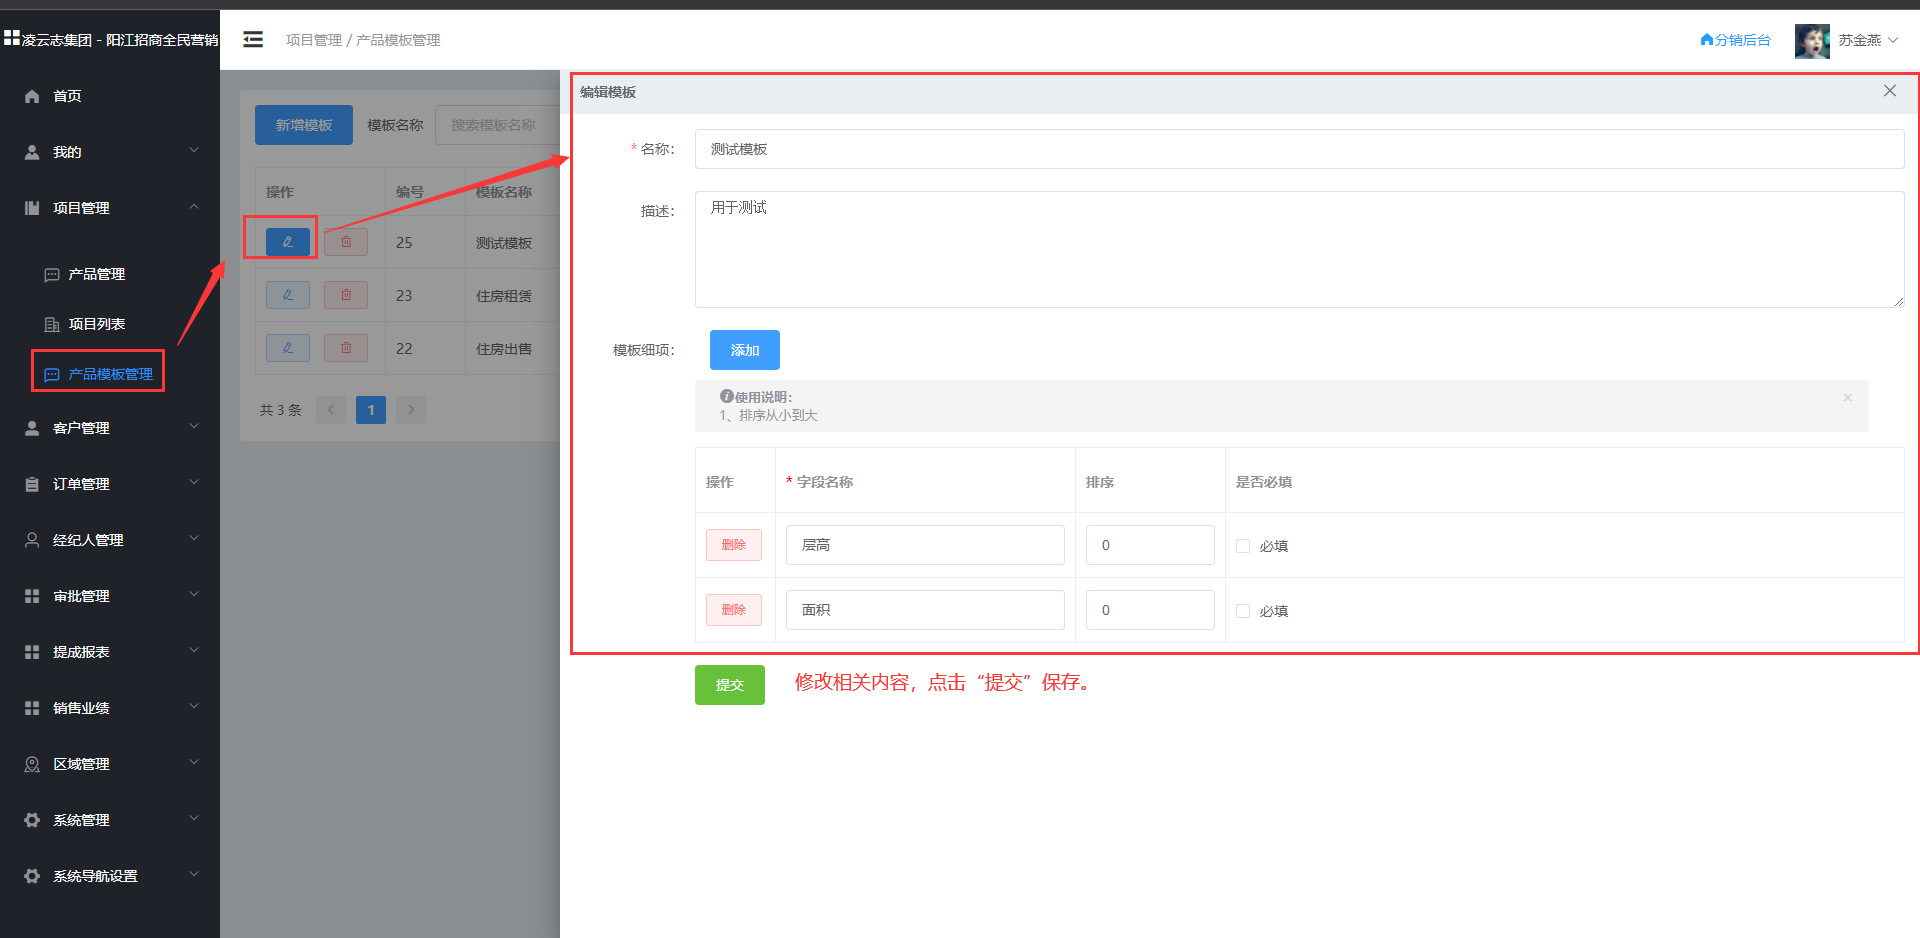This screenshot has width=1920, height=938.
Task: Click the user avatar picture
Action: coord(1812,41)
